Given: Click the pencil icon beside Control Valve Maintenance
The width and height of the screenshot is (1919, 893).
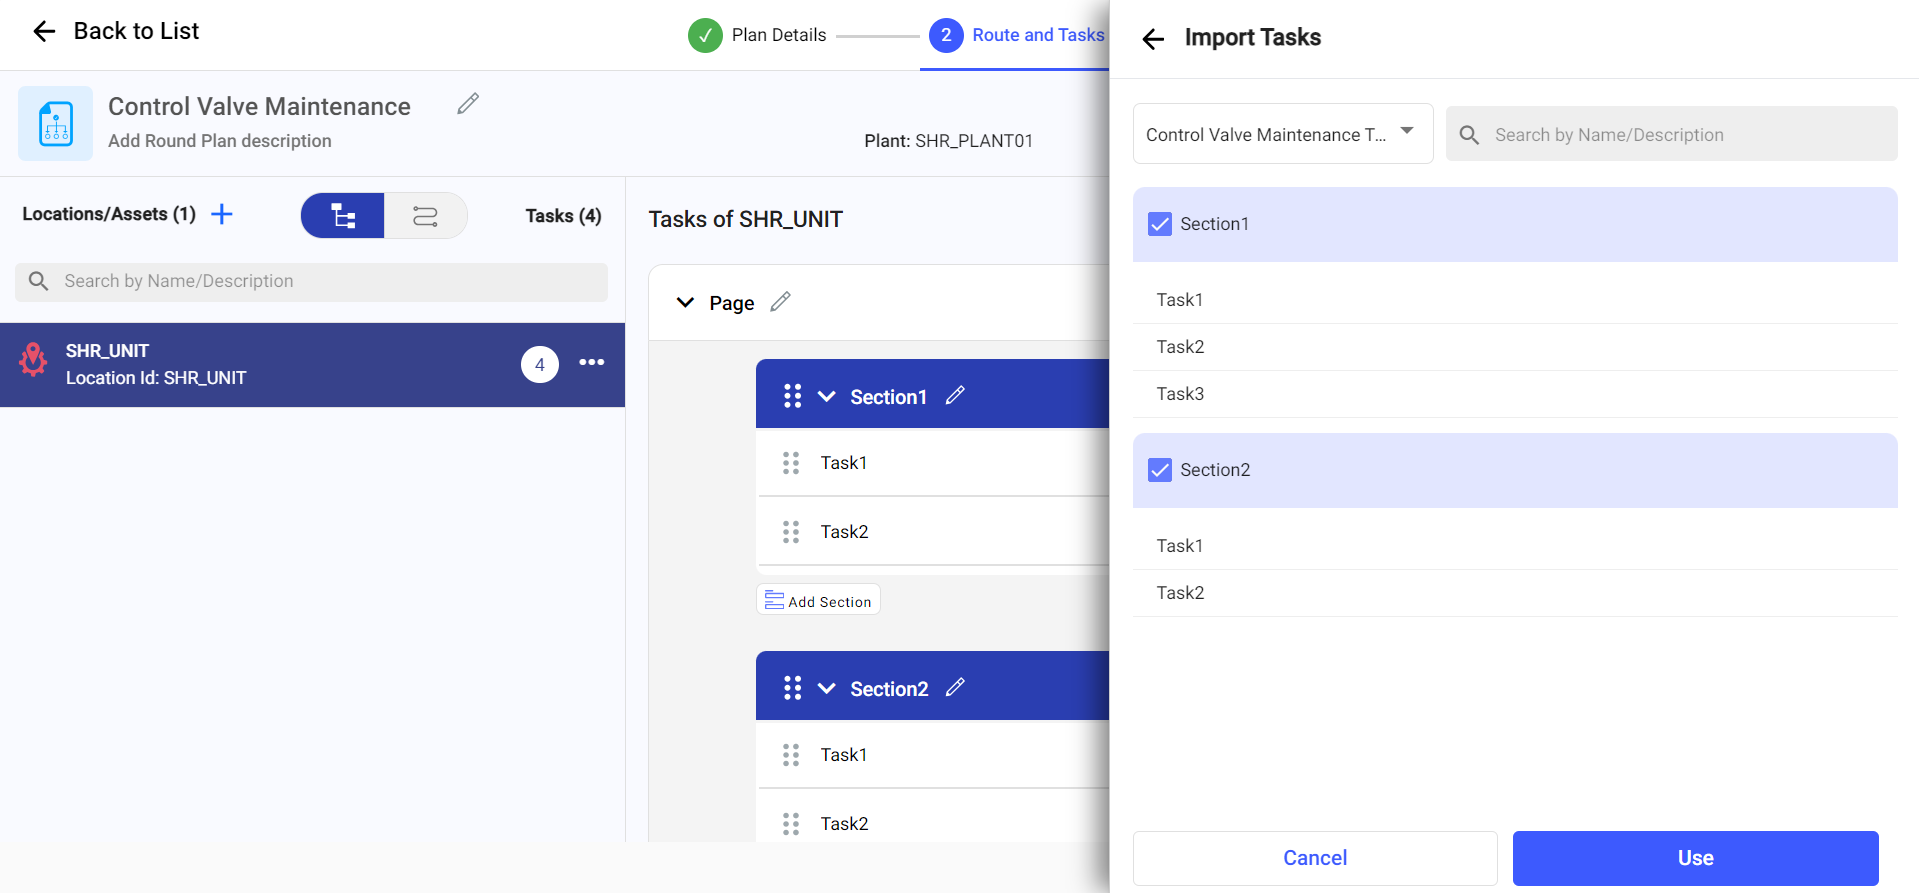Looking at the screenshot, I should (468, 104).
